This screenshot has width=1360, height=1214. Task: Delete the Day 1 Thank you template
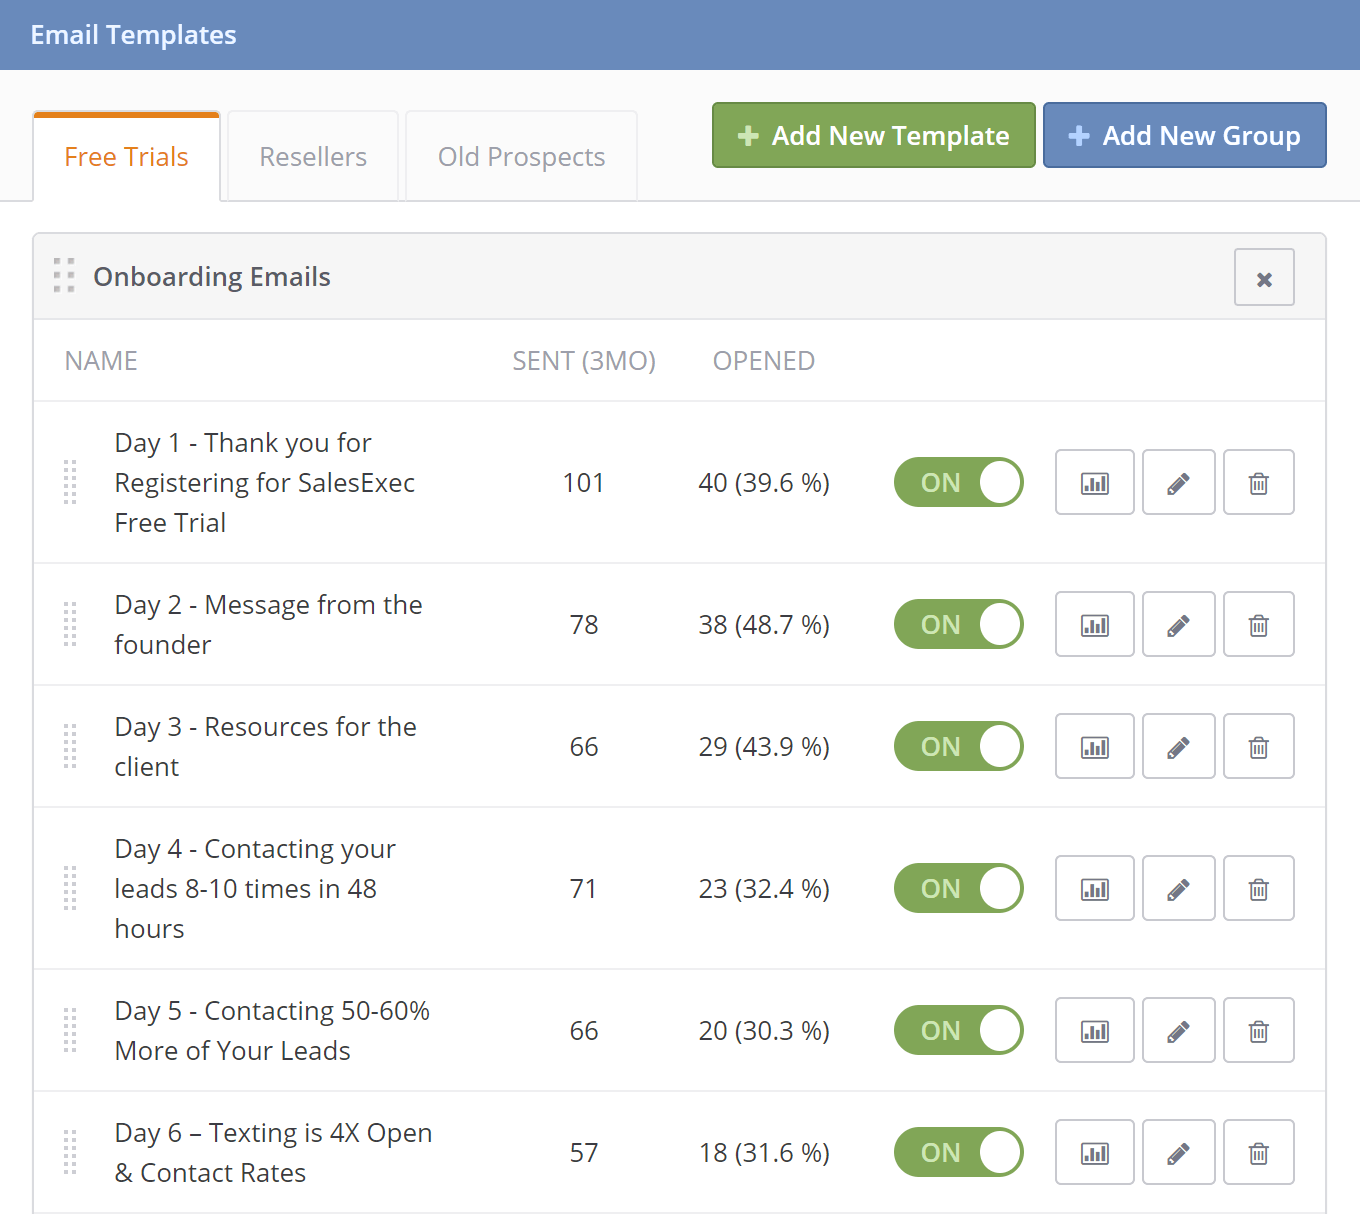1258,482
